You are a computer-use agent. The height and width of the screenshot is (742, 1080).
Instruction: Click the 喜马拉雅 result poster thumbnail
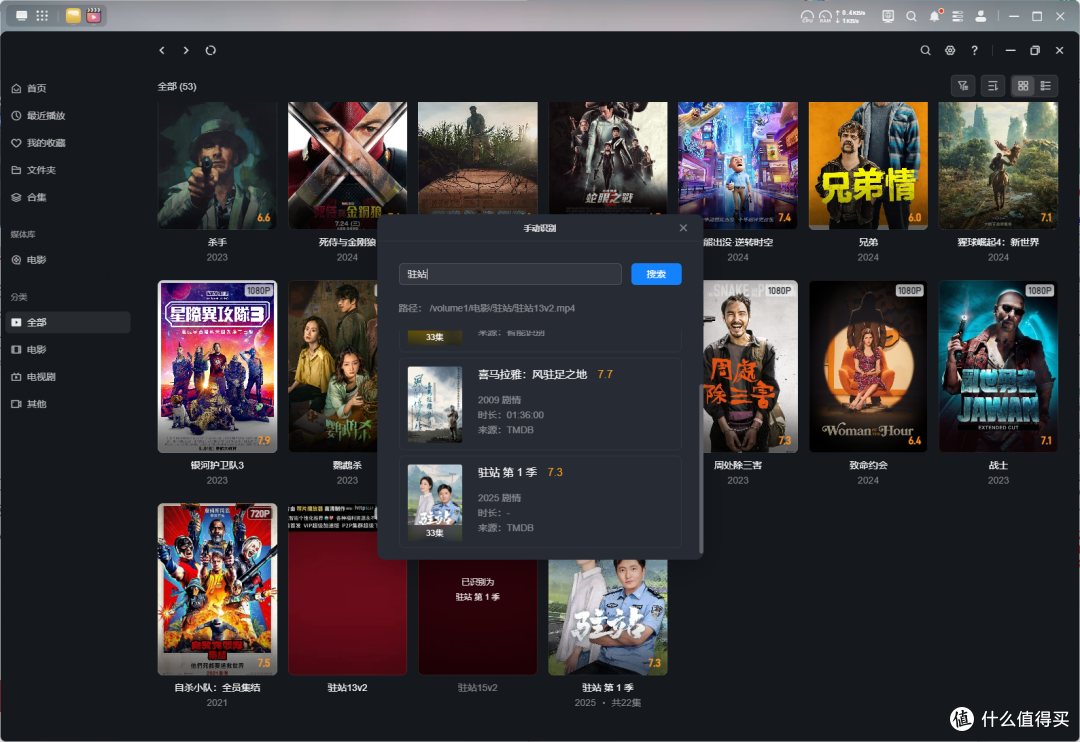[435, 404]
